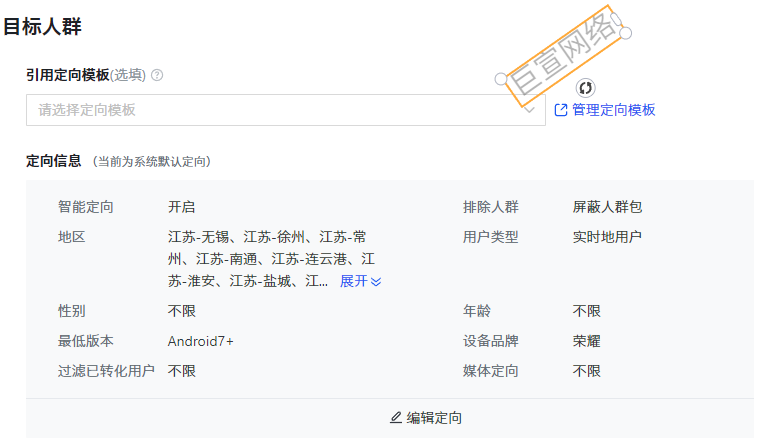Click the help icon beside 引用定向模板
Viewport: 758px width, 441px height.
coord(157,75)
